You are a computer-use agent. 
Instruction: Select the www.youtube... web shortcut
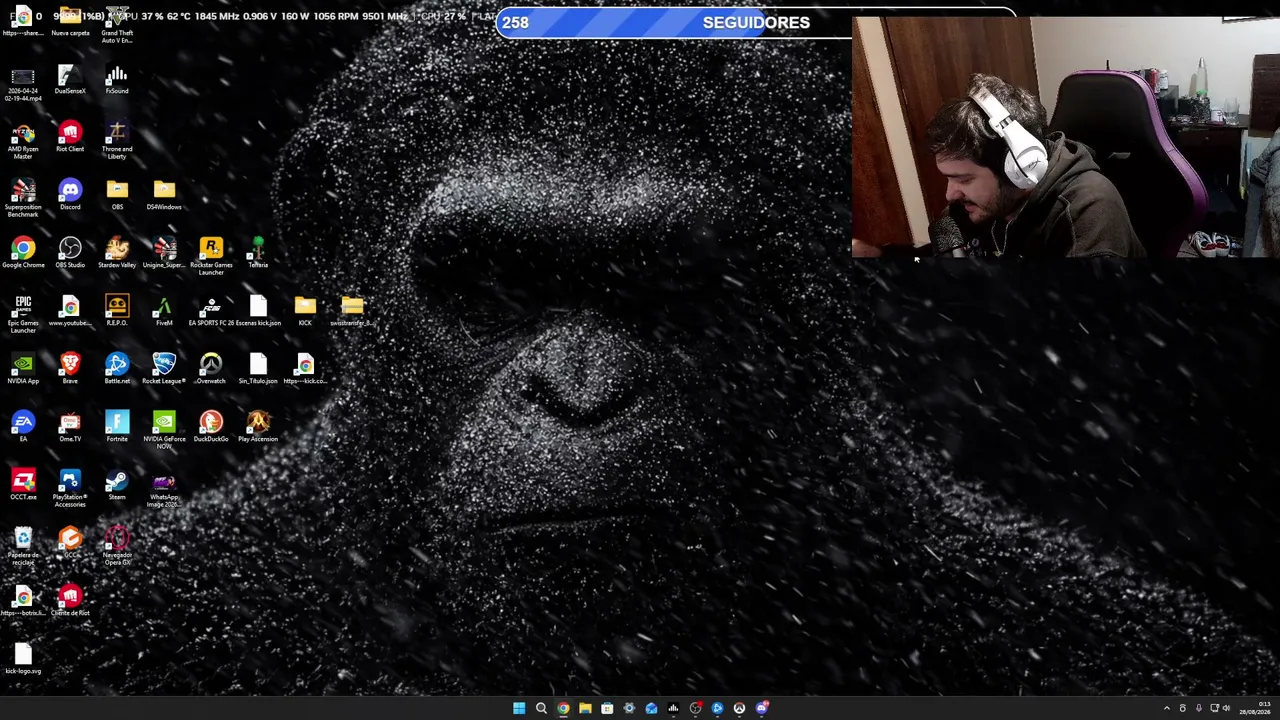pyautogui.click(x=70, y=308)
